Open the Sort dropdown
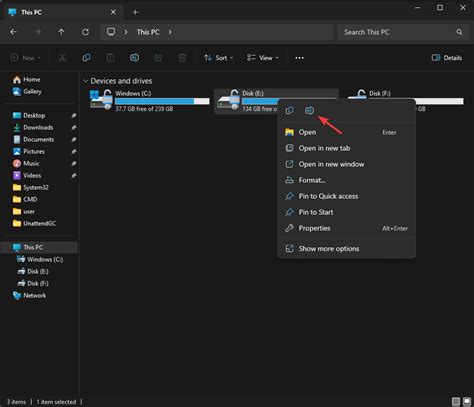 [218, 58]
